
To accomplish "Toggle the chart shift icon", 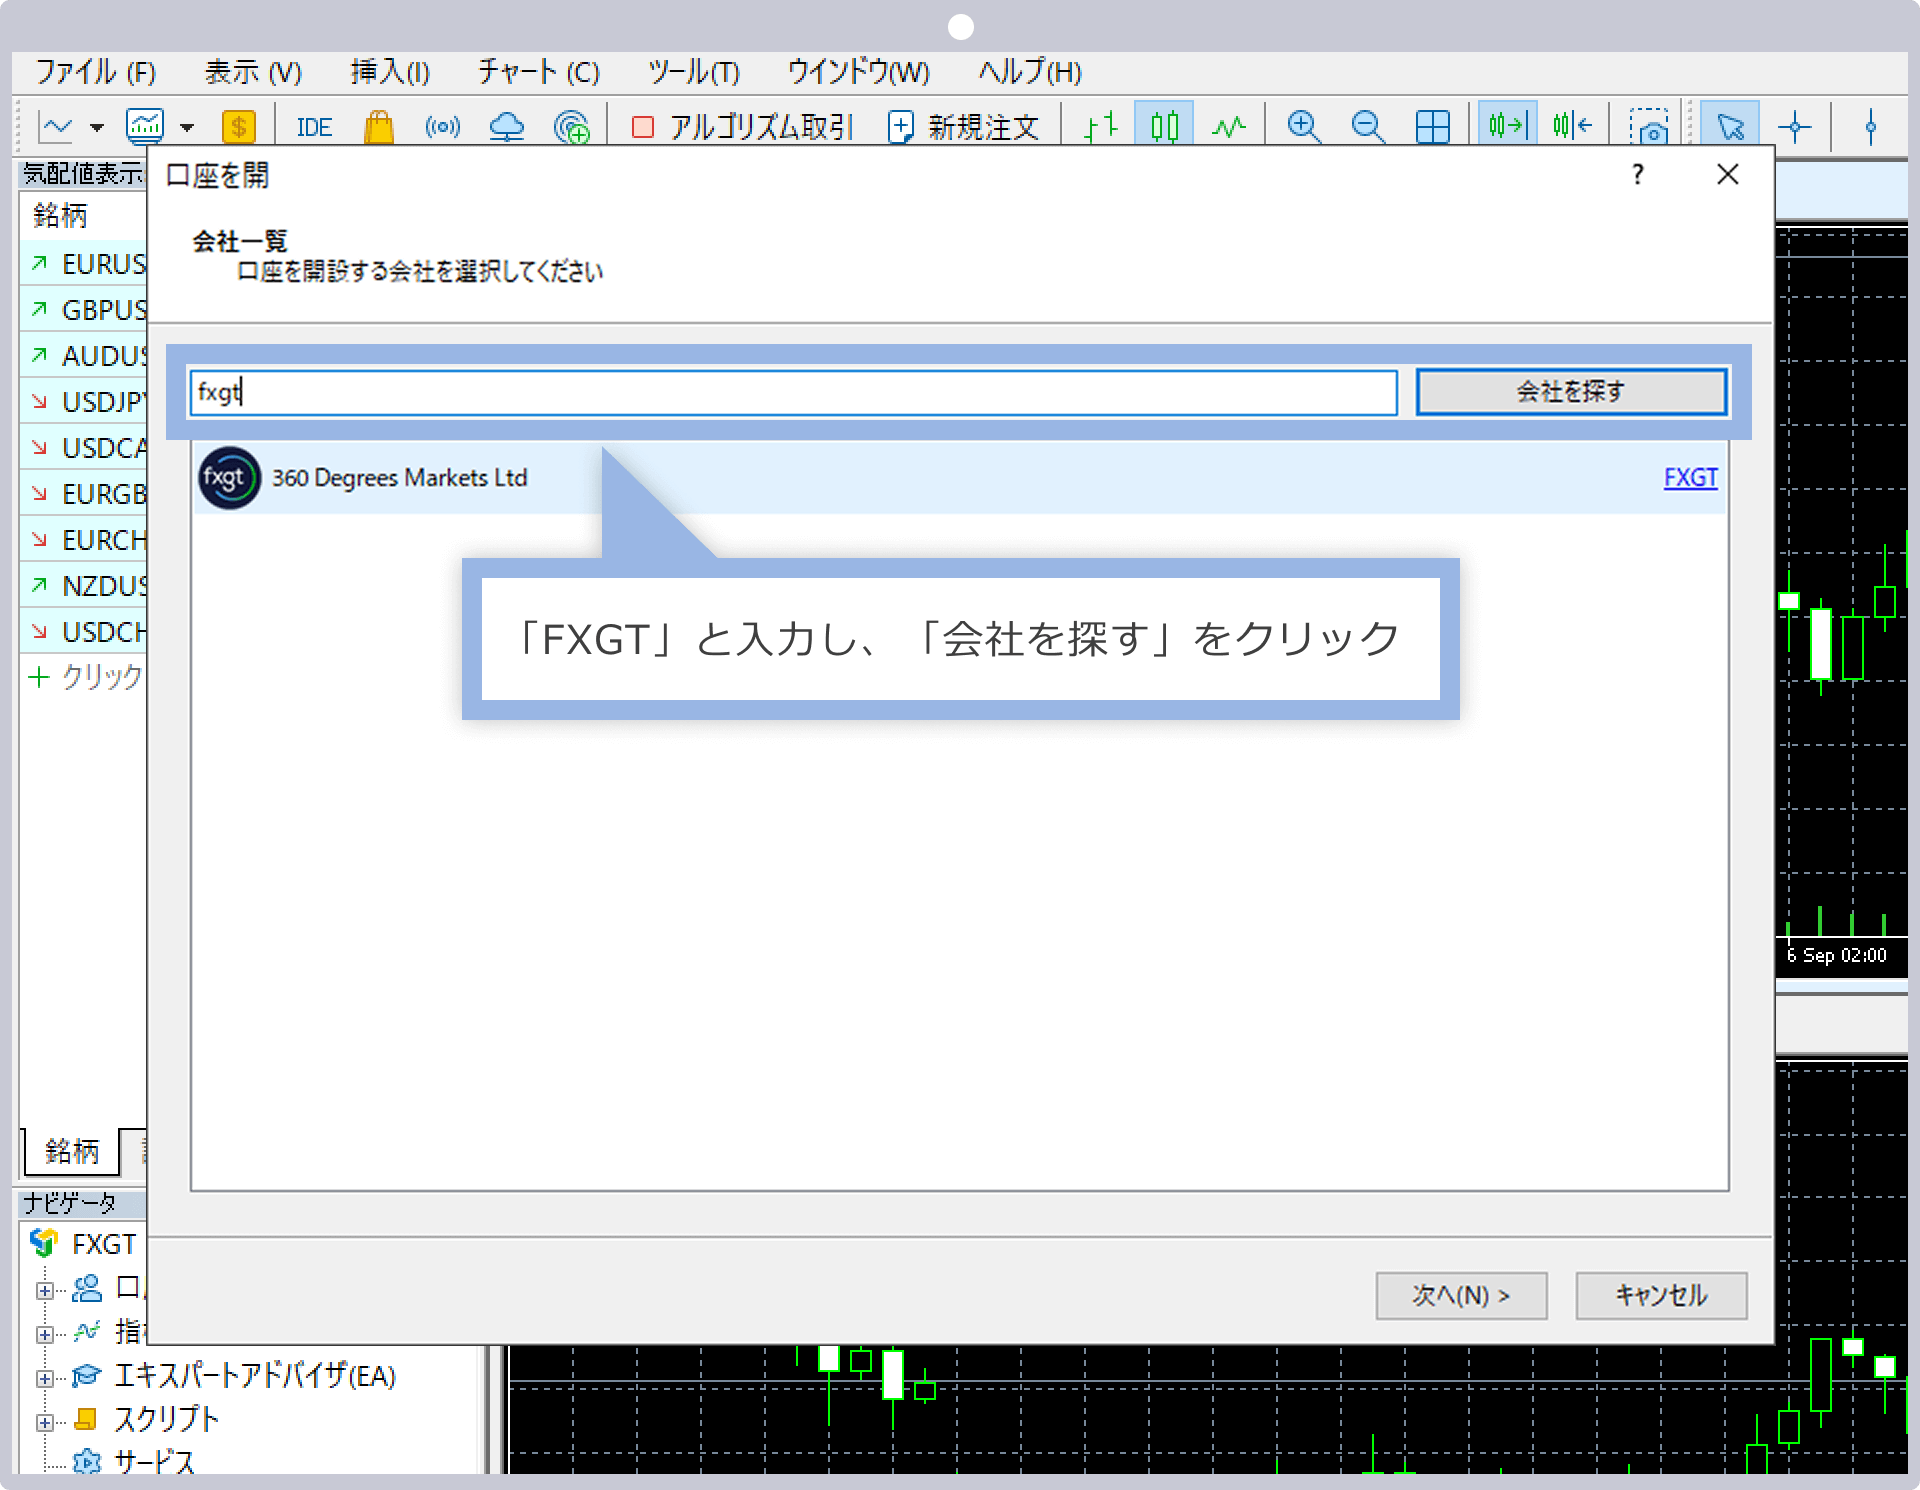I will click(x=1572, y=126).
